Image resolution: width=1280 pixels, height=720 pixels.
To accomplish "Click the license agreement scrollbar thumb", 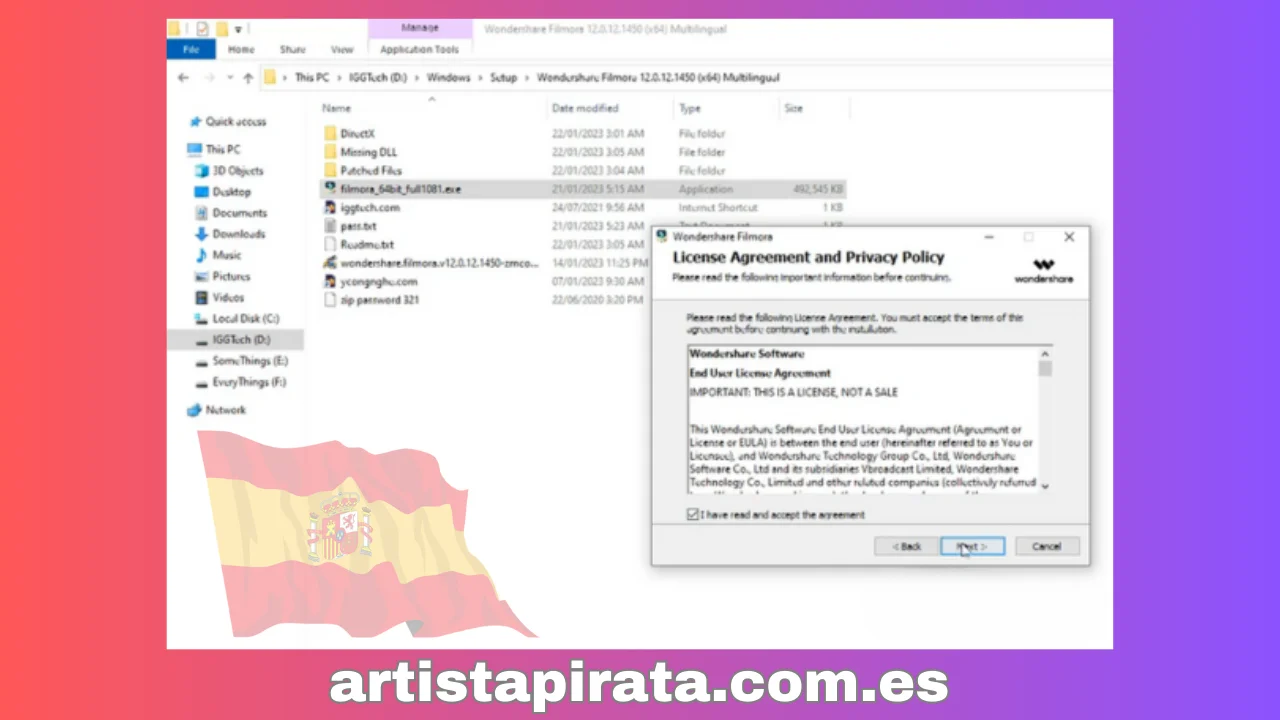I will pyautogui.click(x=1045, y=368).
